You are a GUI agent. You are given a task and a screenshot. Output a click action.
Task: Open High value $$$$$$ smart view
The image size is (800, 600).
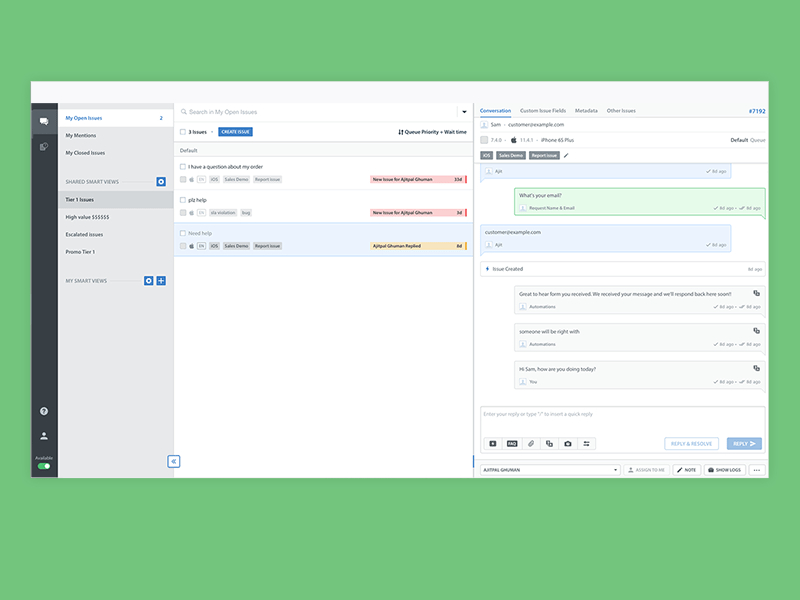[x=116, y=217]
